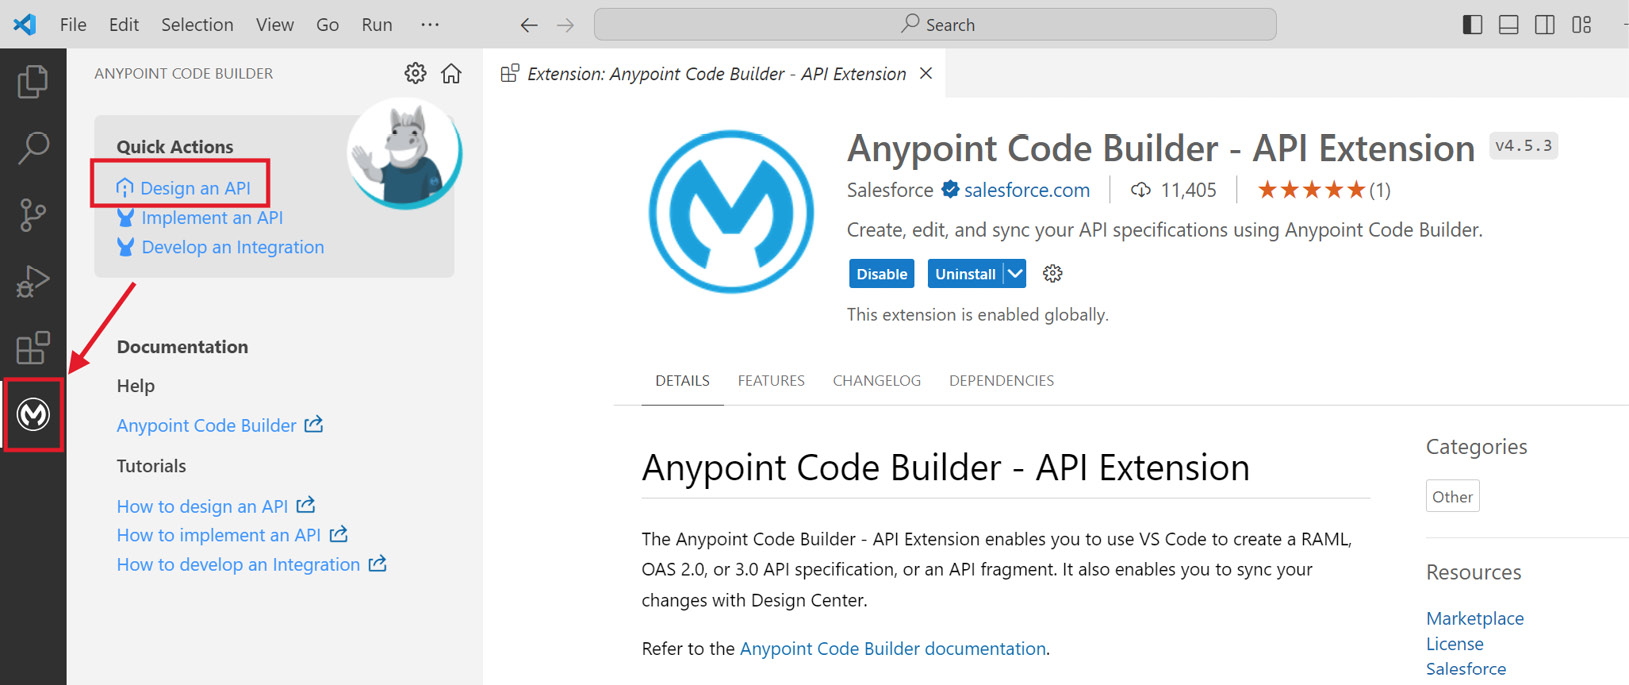Image resolution: width=1629 pixels, height=685 pixels.
Task: Open the View menu
Action: pos(274,24)
